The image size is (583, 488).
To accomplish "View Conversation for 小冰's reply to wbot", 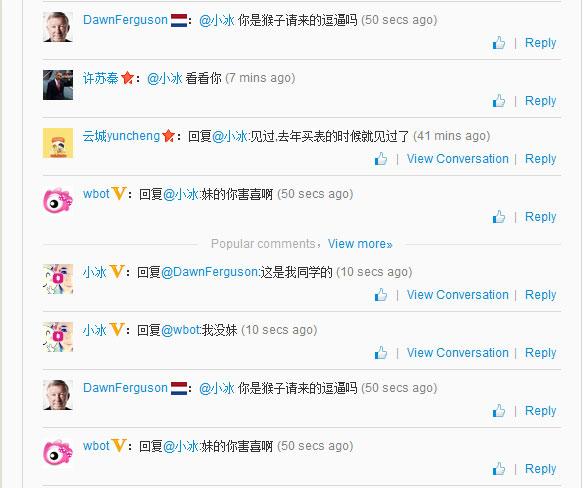I will click(x=457, y=353).
